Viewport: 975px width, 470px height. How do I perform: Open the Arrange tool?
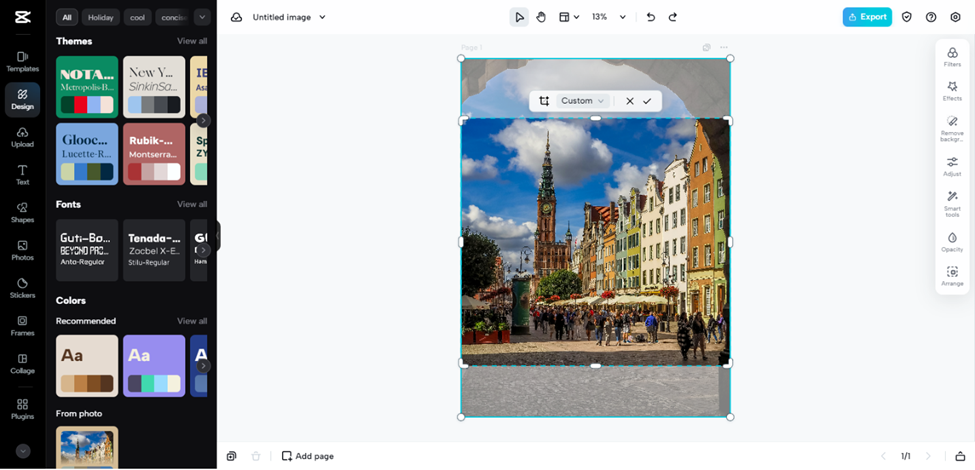tap(952, 277)
